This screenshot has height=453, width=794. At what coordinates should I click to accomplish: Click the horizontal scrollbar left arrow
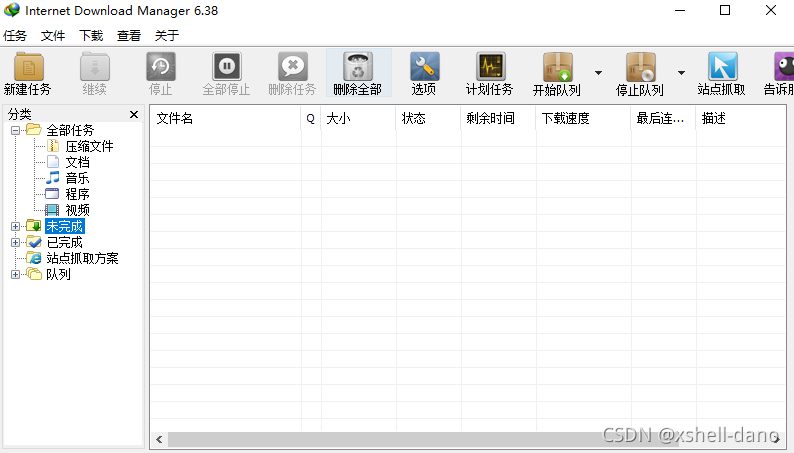160,439
